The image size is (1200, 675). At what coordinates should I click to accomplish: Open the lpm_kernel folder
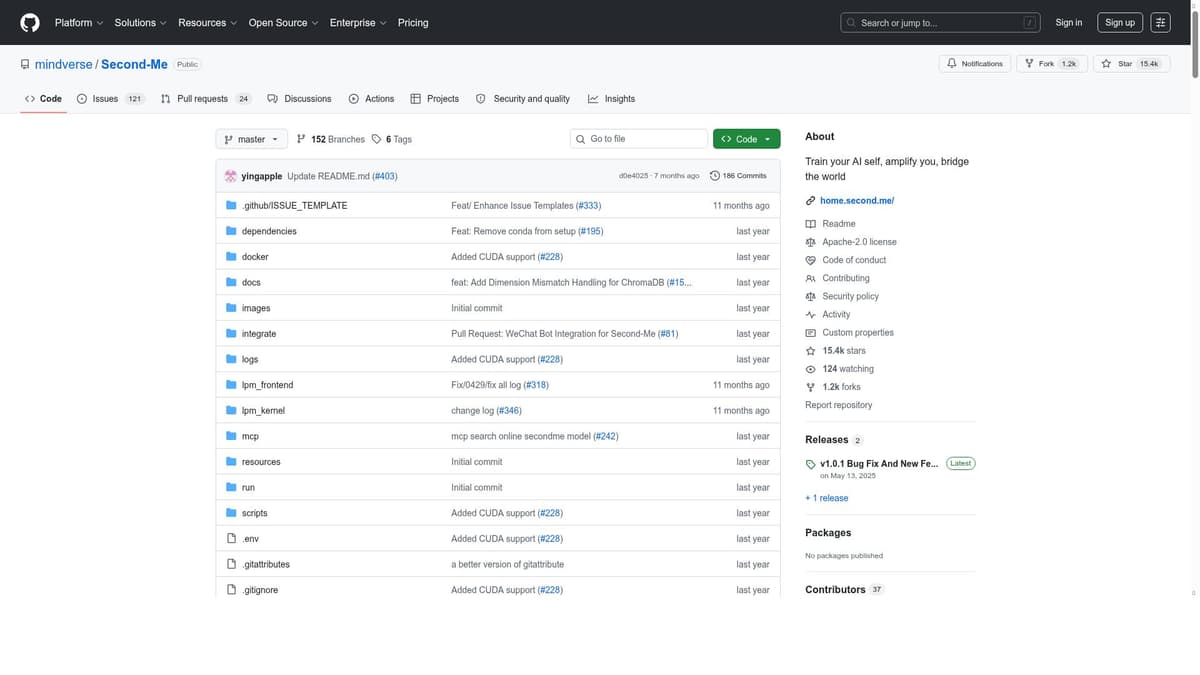263,411
